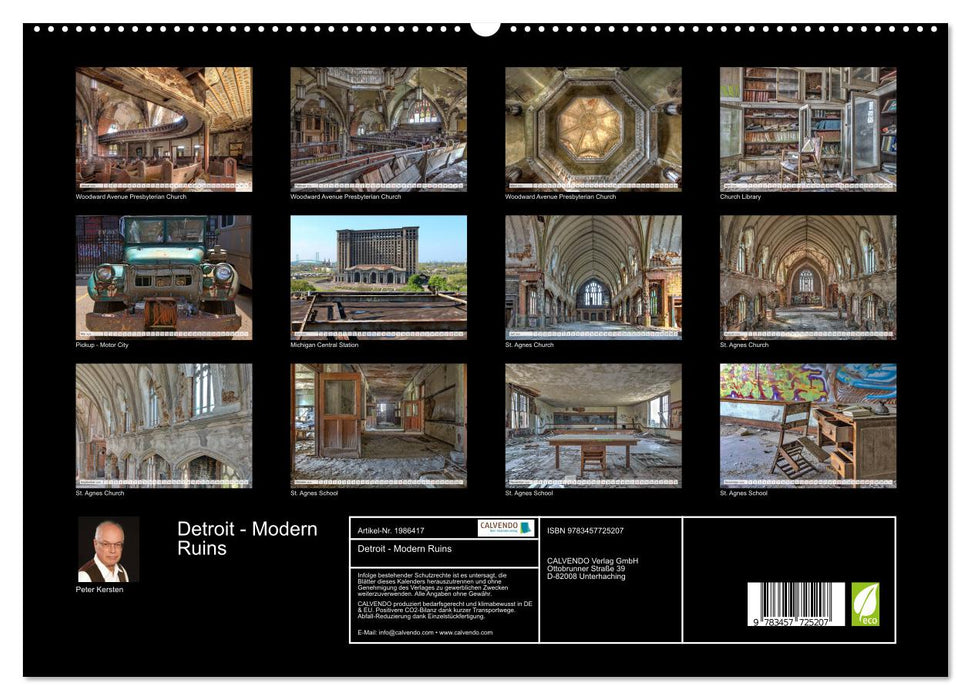
Task: Click the Church Library thumbnail
Action: [805, 128]
